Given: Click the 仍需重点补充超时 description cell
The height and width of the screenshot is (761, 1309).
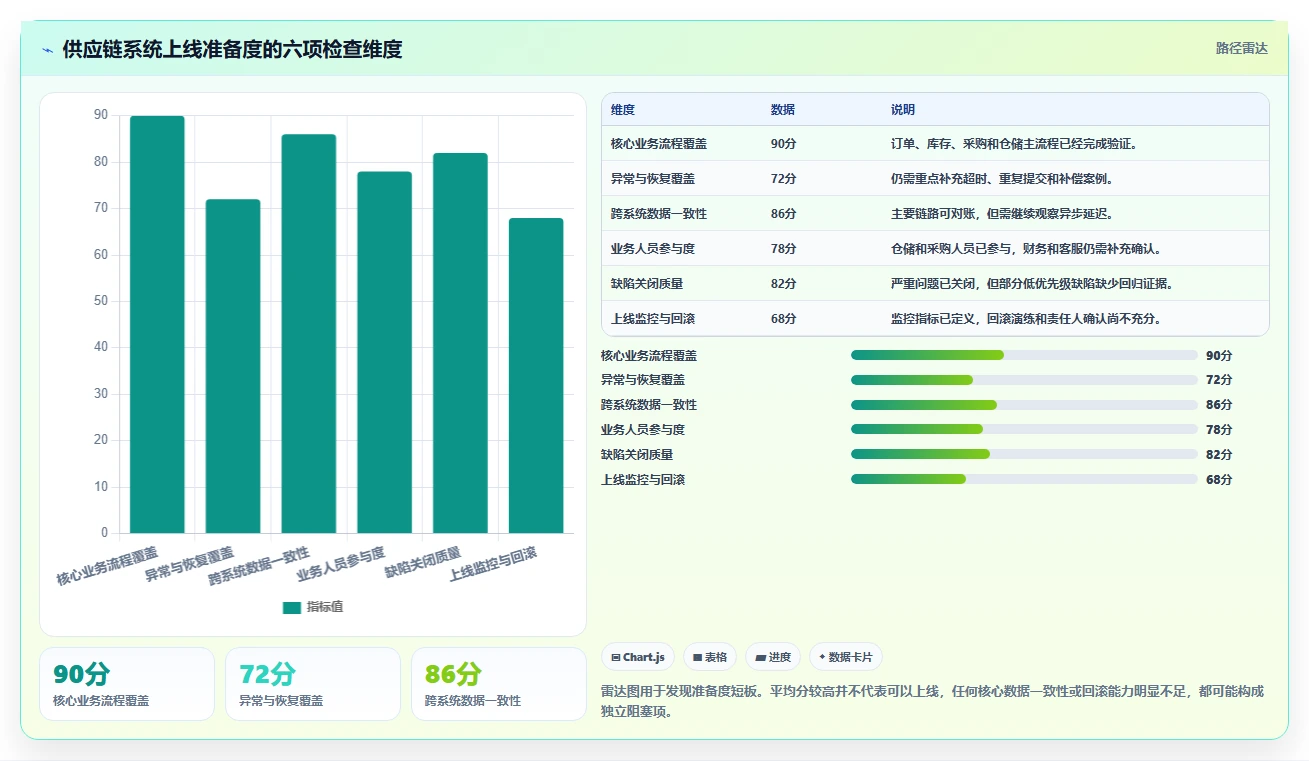Looking at the screenshot, I should [x=1002, y=179].
